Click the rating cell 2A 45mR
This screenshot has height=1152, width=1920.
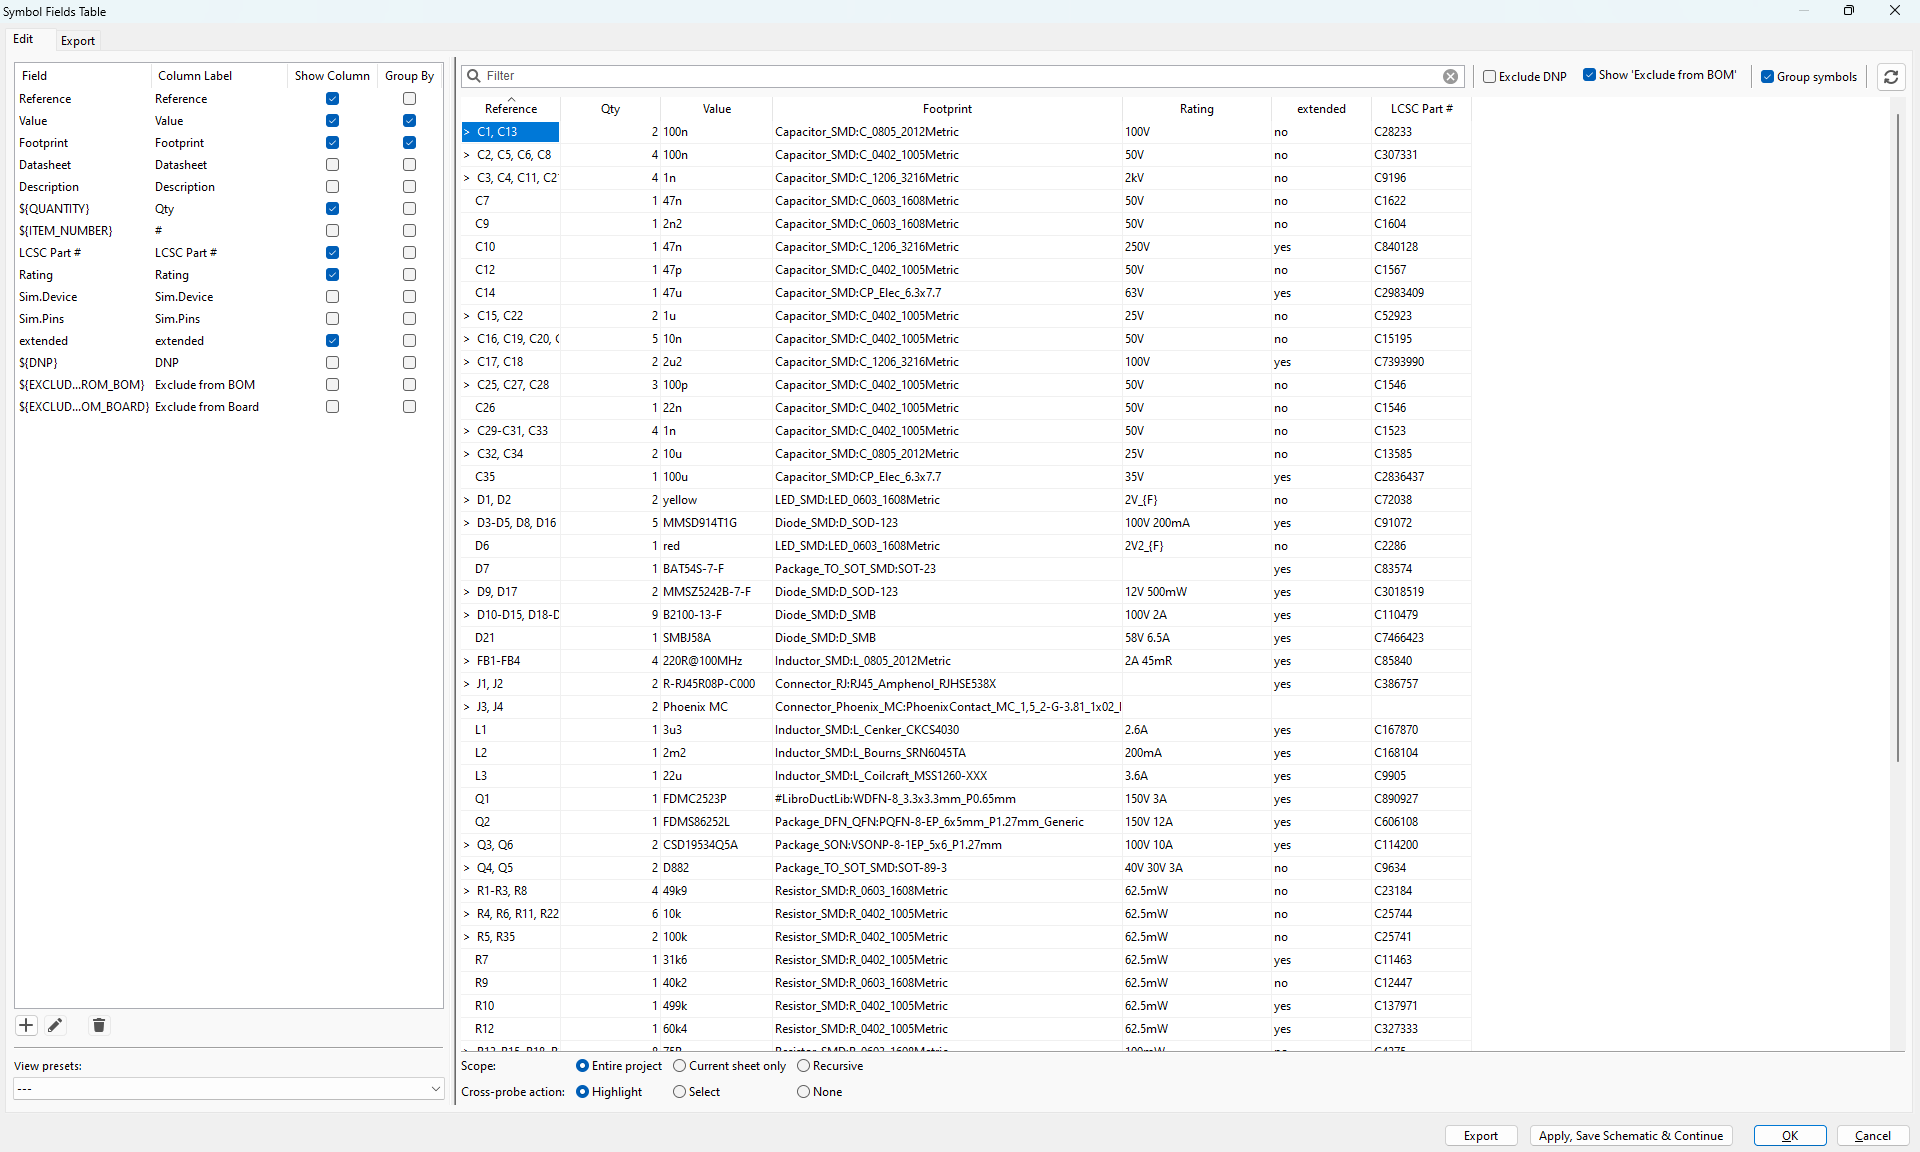pyautogui.click(x=1196, y=661)
